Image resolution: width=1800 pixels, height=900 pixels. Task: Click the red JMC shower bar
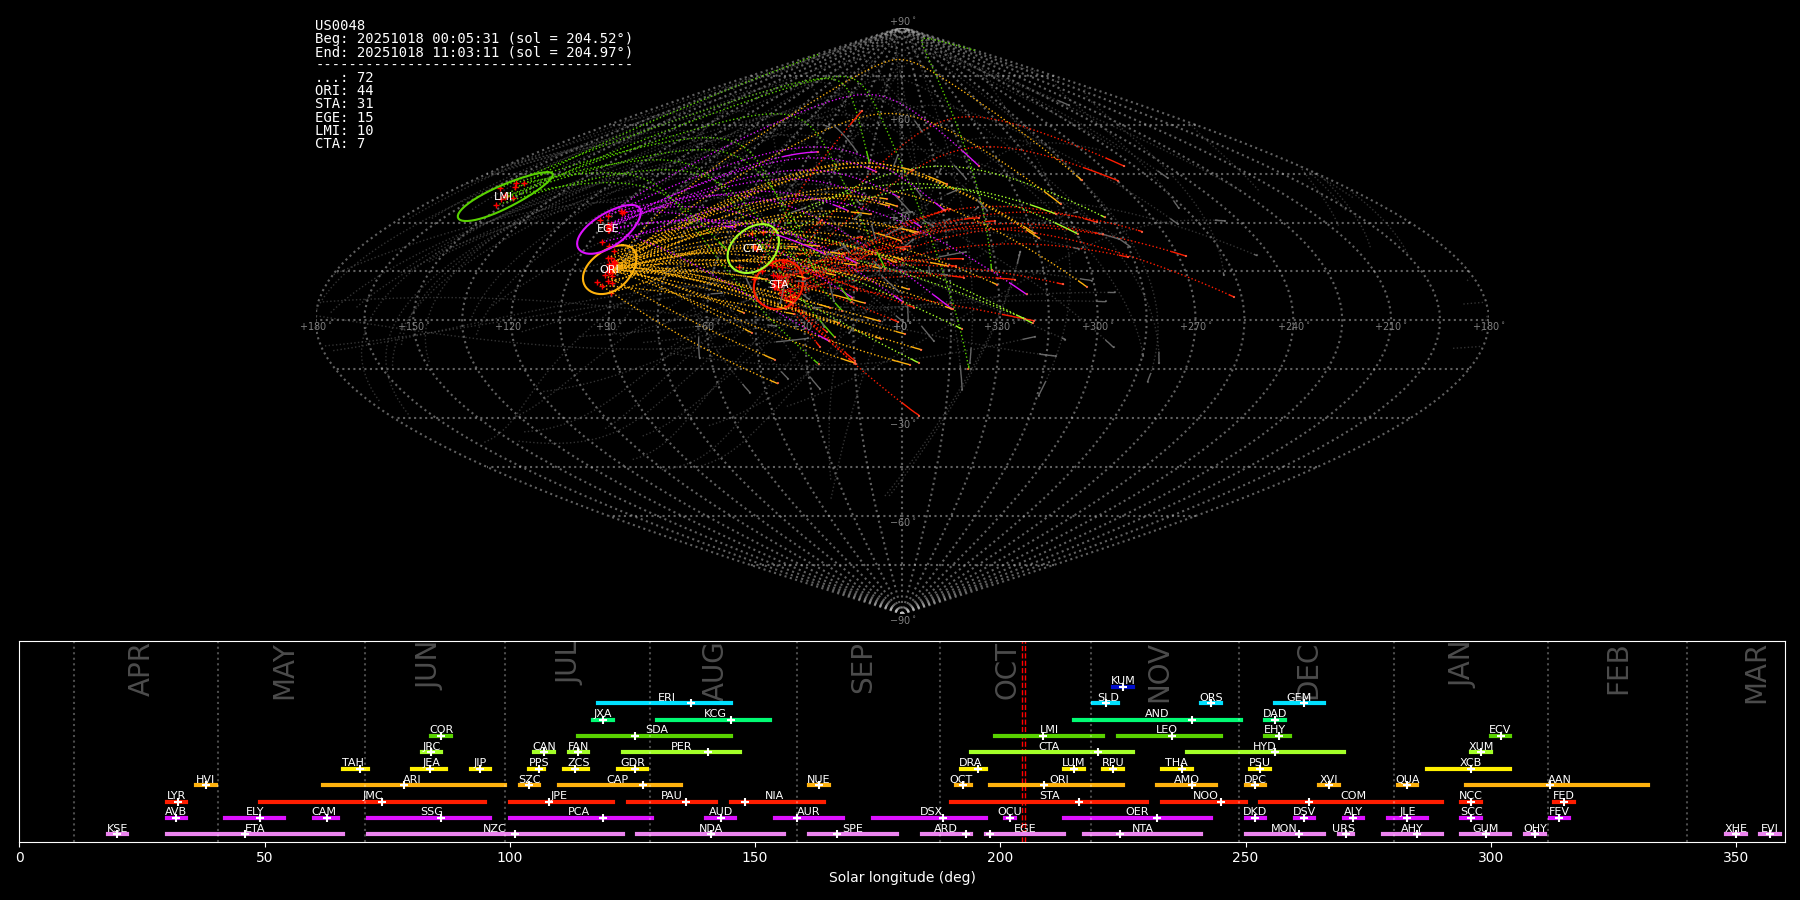pos(373,802)
